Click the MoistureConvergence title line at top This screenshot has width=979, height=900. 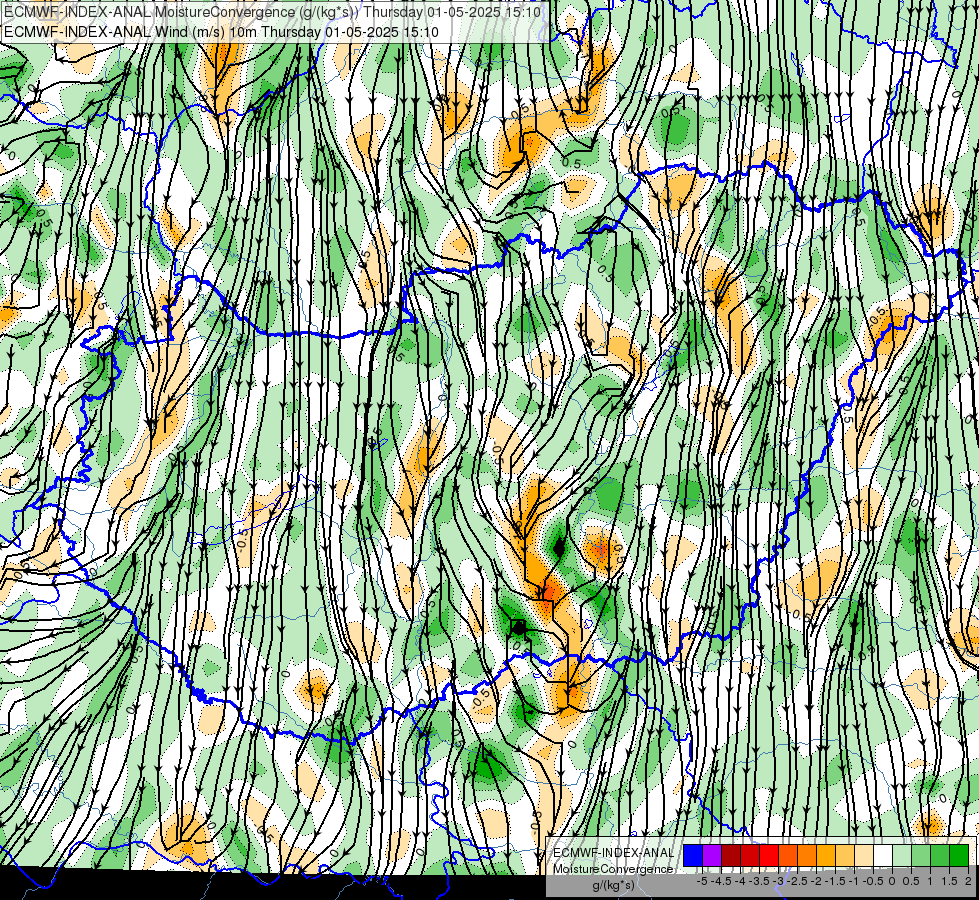pos(272,12)
